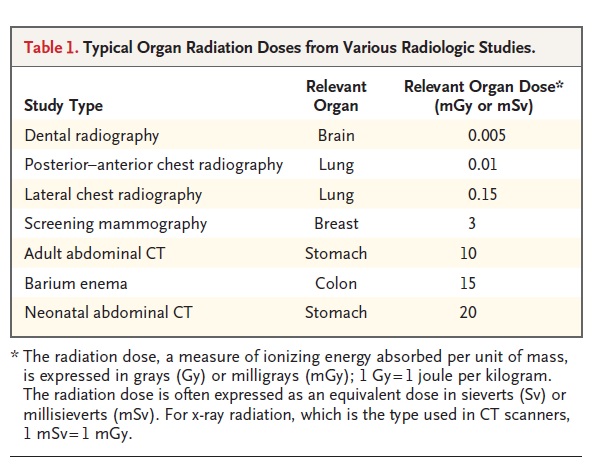Screen dimensions: 597x469
Task: Click the 'Brain' organ cell
Action: tap(336, 136)
